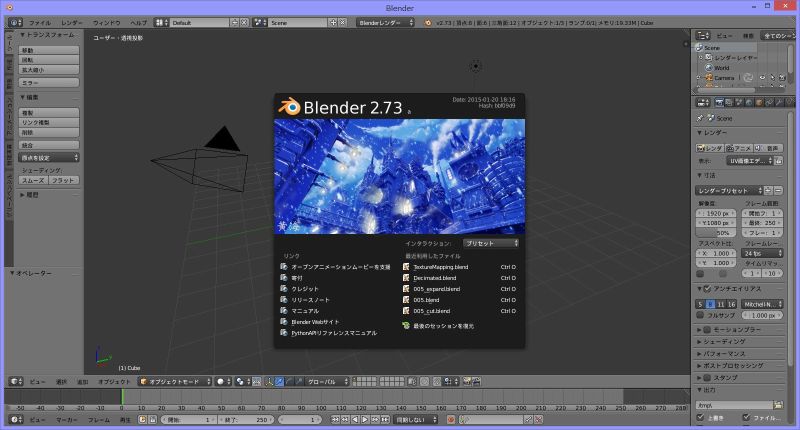Click the Camera object icon in the outliner
The image size is (800, 430).
(x=708, y=77)
